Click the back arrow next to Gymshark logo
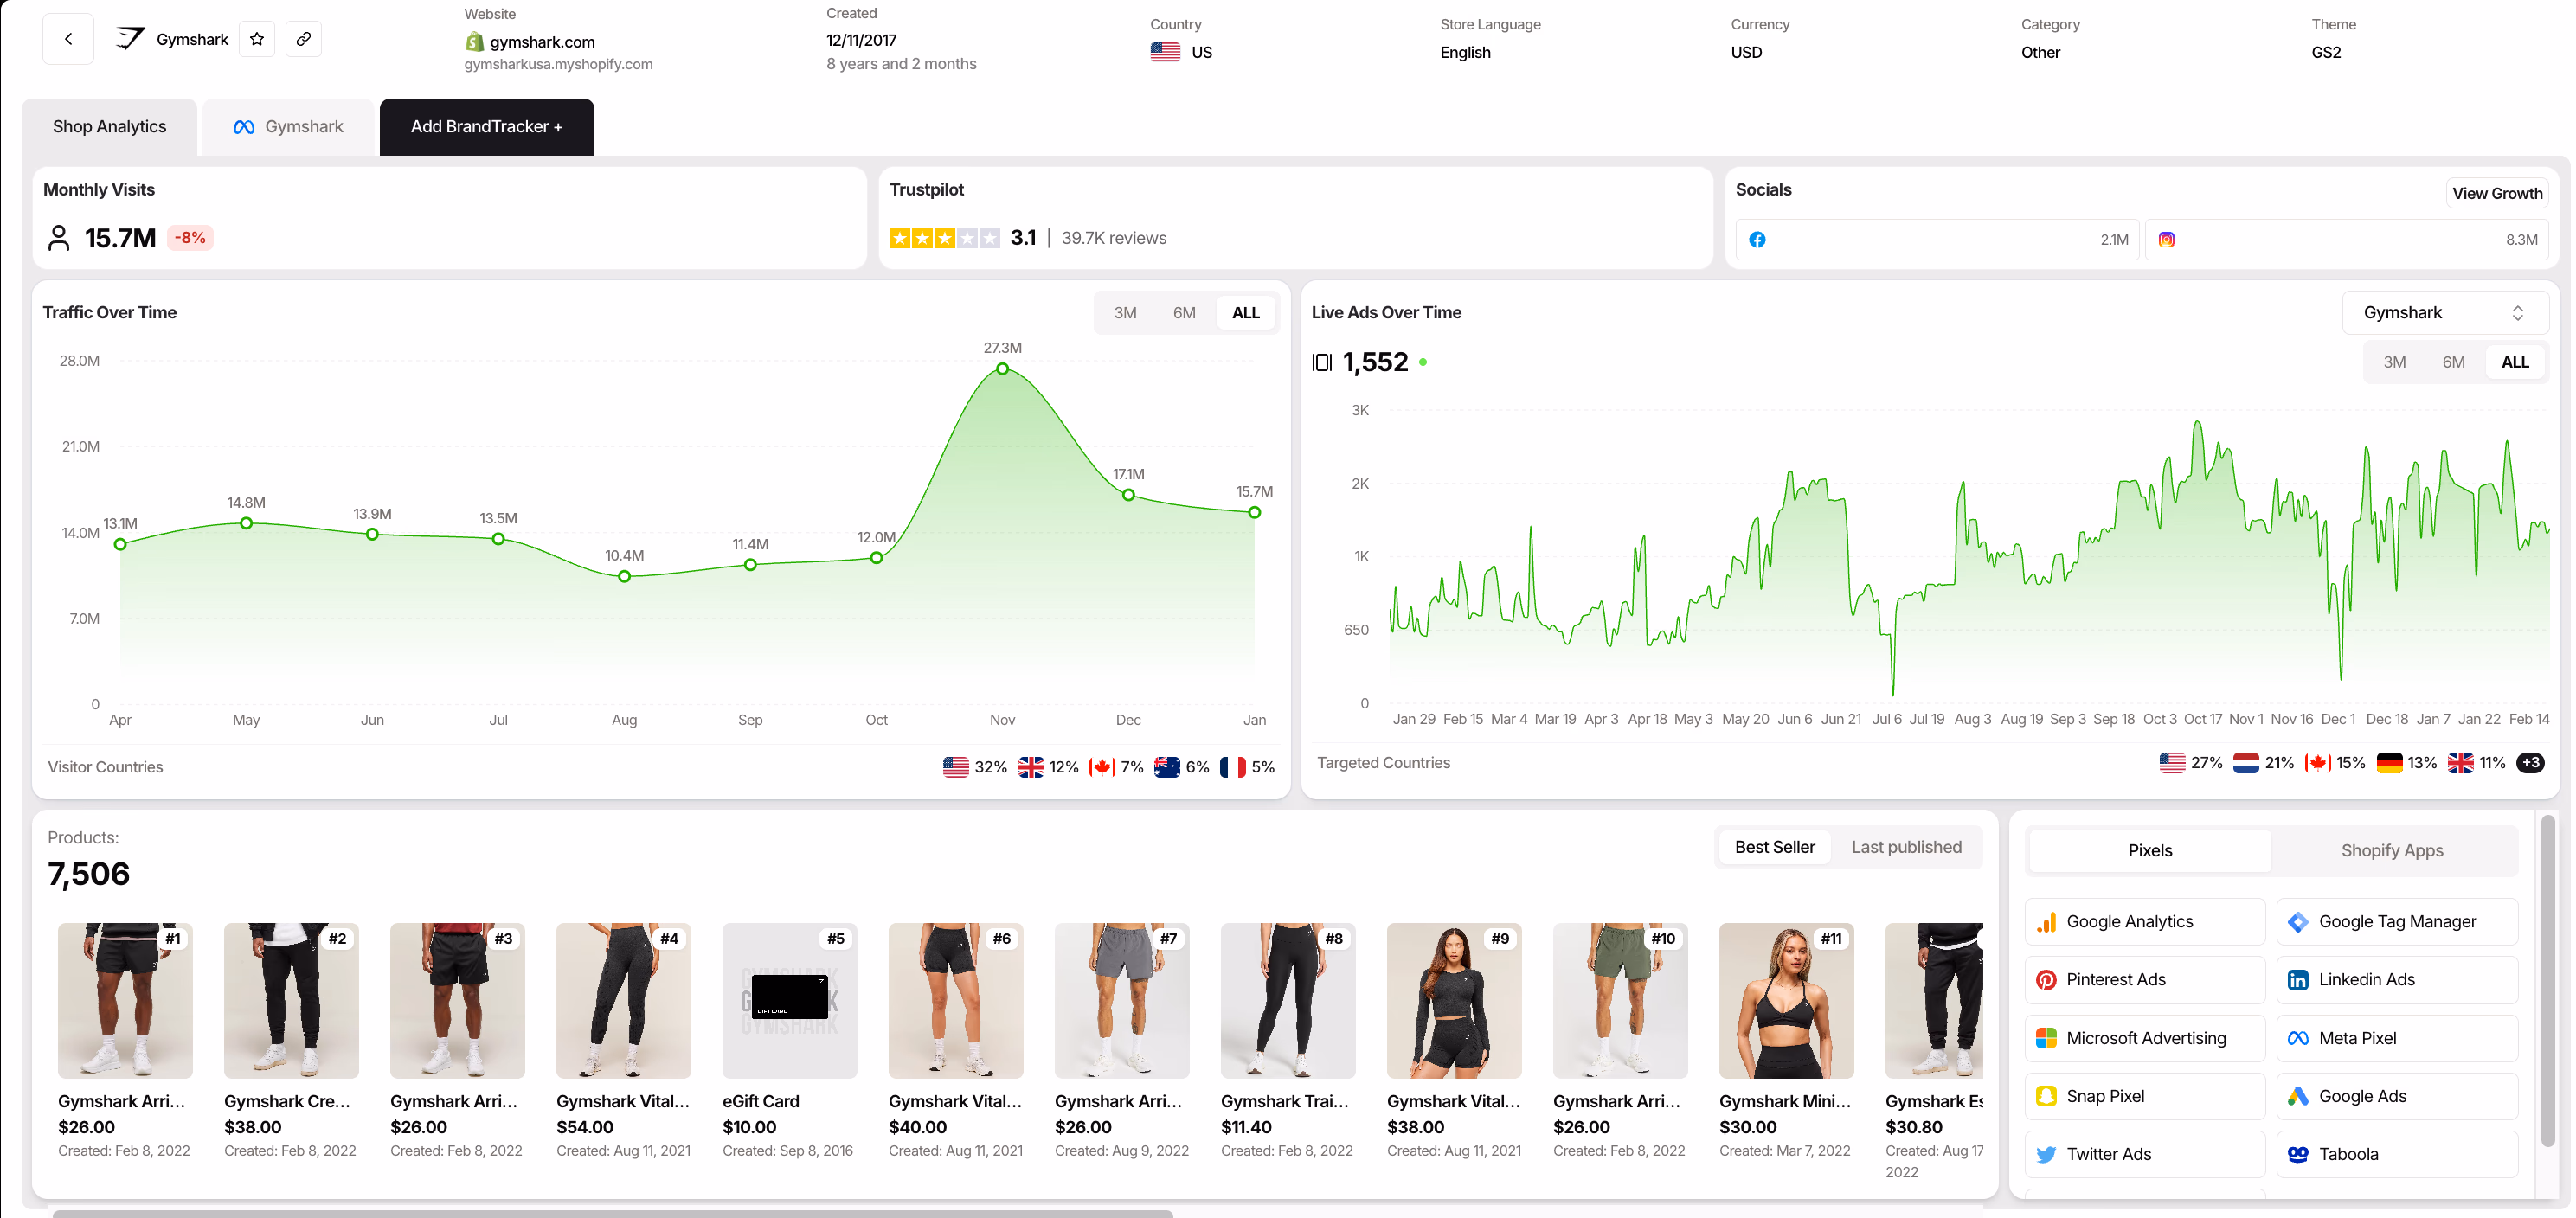This screenshot has height=1218, width=2576. 68,39
